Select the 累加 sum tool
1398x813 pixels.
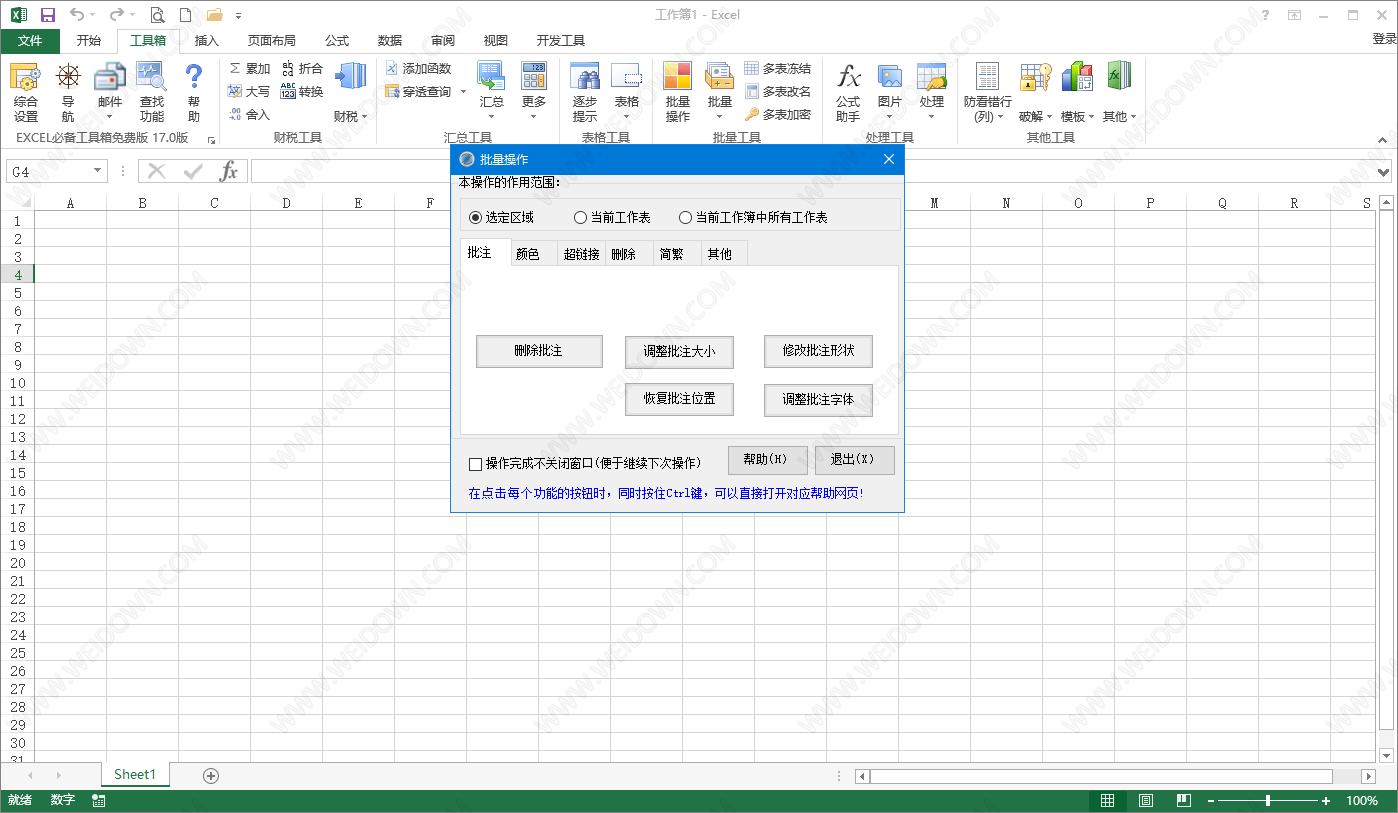[249, 68]
